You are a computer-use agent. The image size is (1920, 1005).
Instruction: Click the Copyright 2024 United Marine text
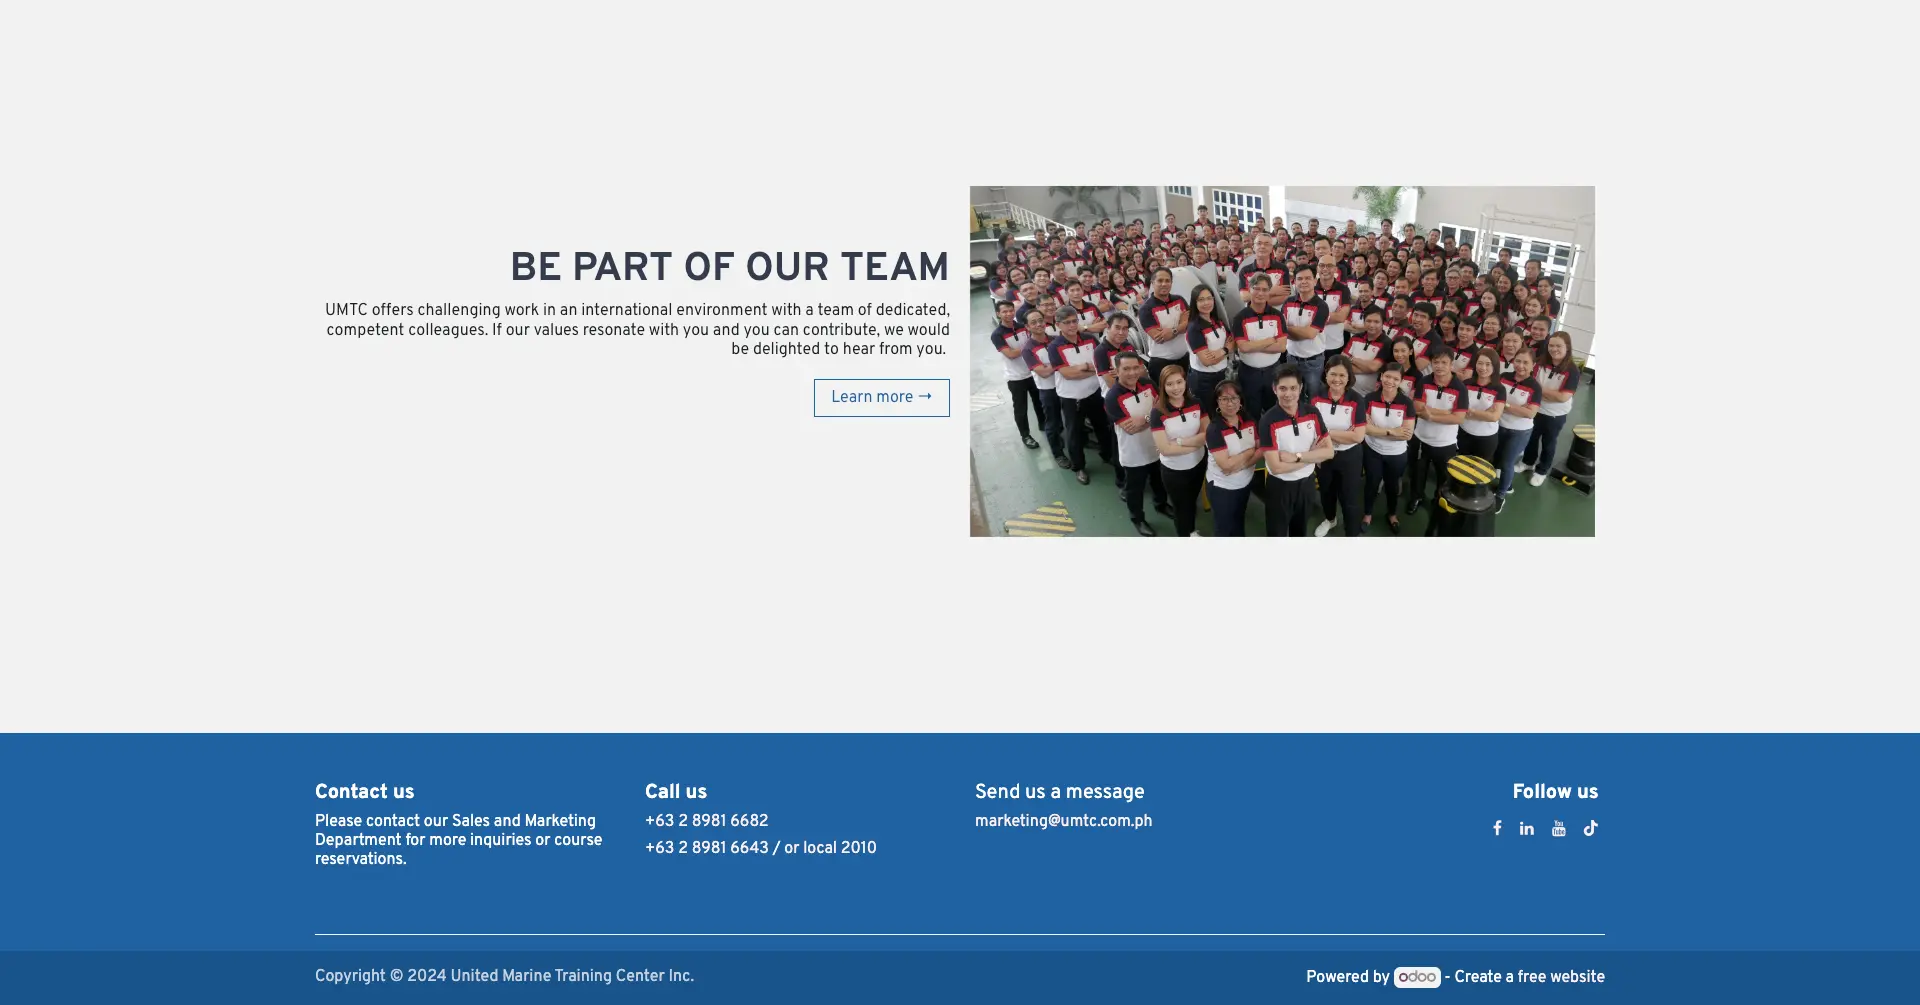tap(504, 976)
